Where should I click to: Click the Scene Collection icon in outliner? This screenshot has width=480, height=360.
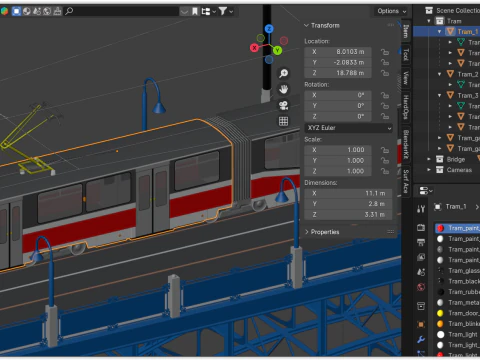[429, 10]
